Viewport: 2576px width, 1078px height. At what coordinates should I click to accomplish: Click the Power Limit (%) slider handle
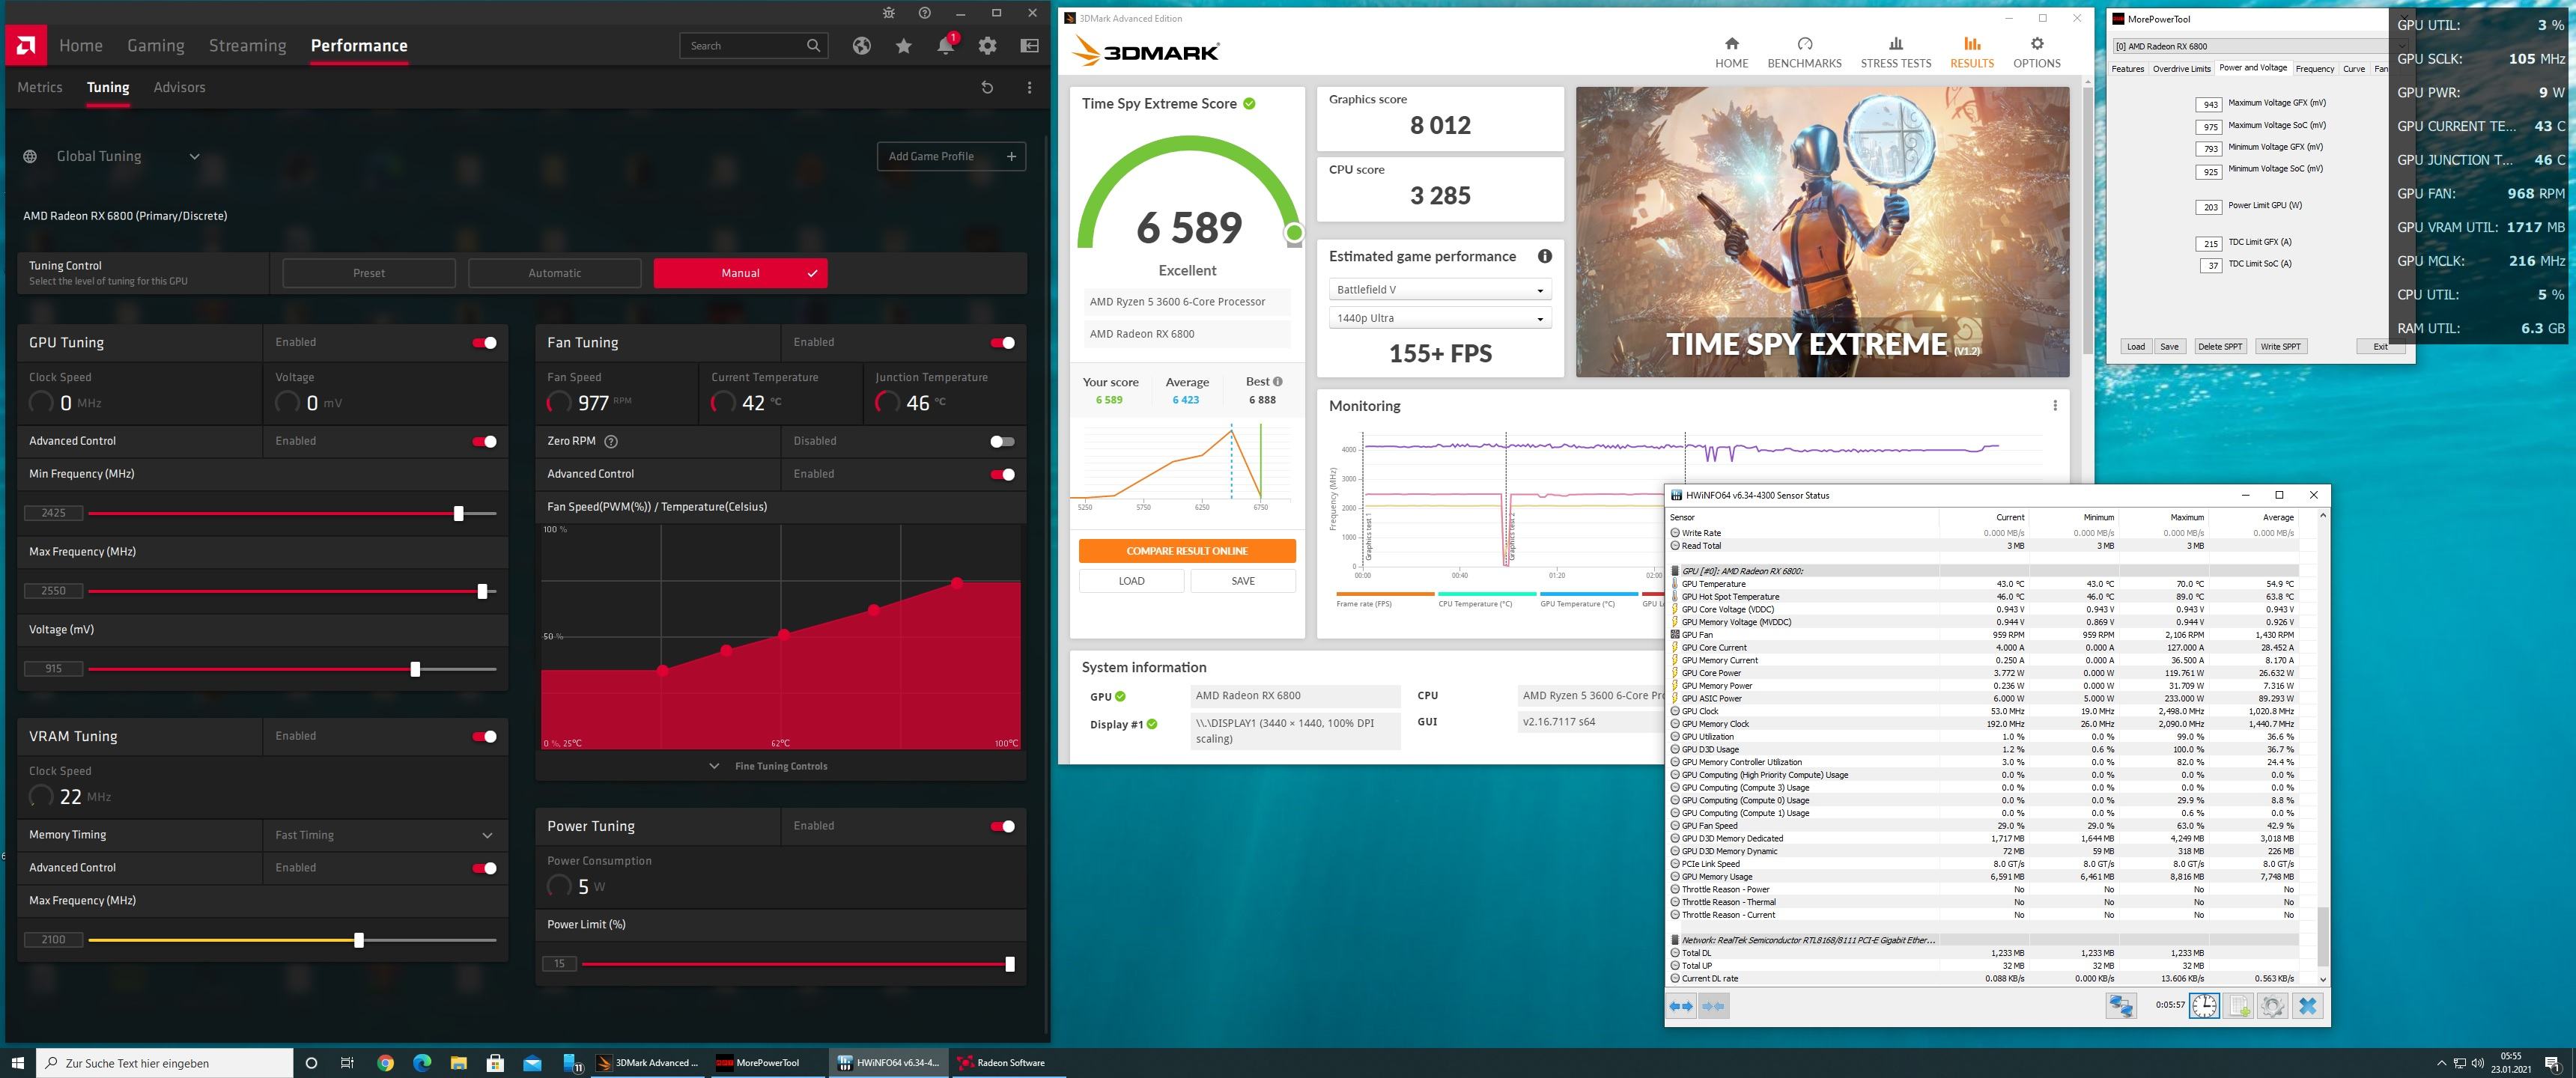click(x=1010, y=964)
